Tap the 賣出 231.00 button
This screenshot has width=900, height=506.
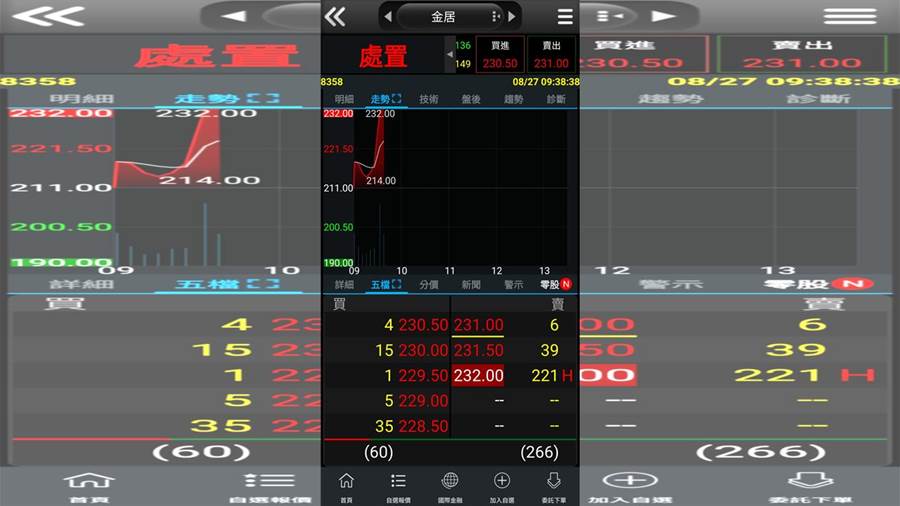tap(551, 55)
